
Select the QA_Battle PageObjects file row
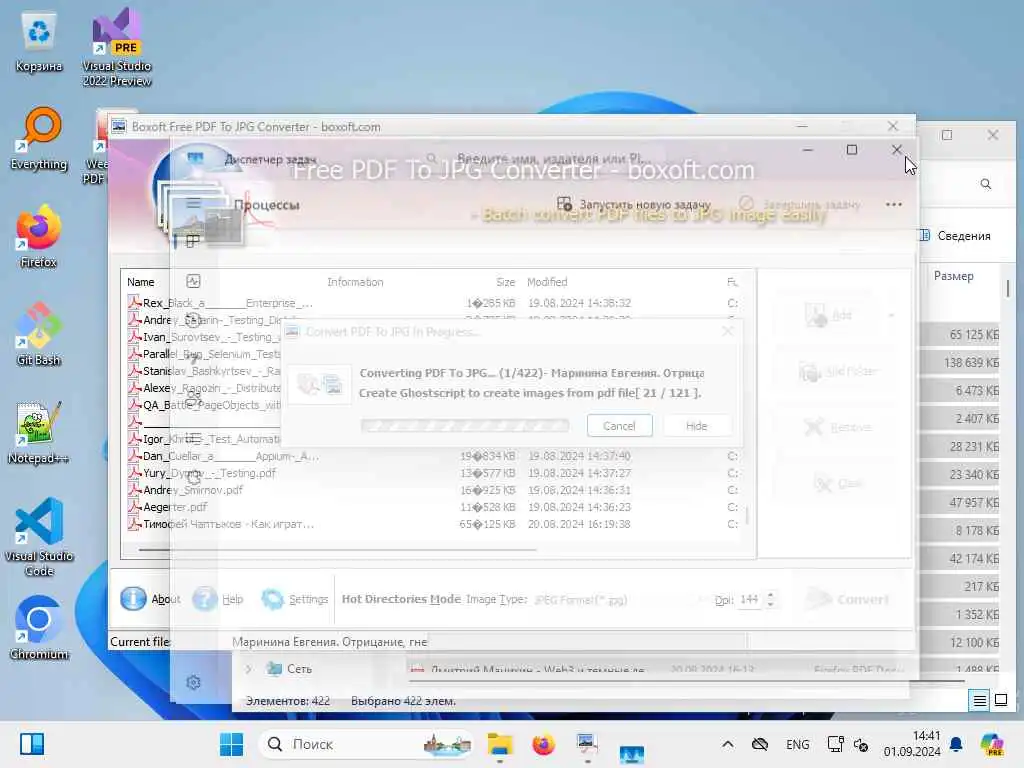pos(204,405)
